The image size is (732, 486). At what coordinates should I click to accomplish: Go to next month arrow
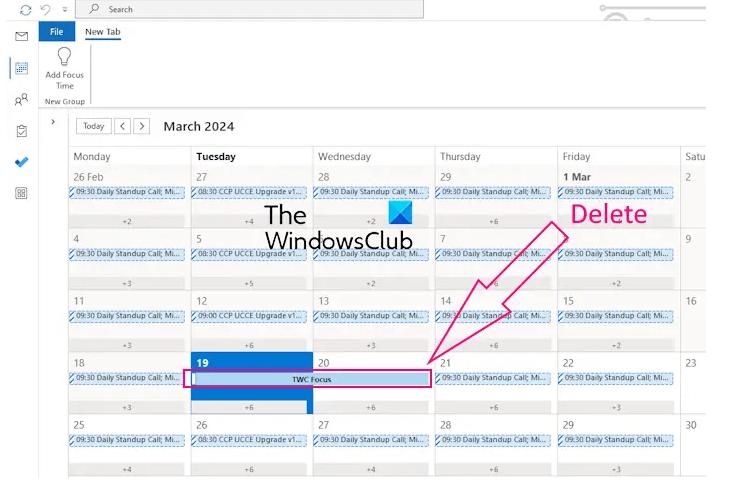pyautogui.click(x=141, y=126)
